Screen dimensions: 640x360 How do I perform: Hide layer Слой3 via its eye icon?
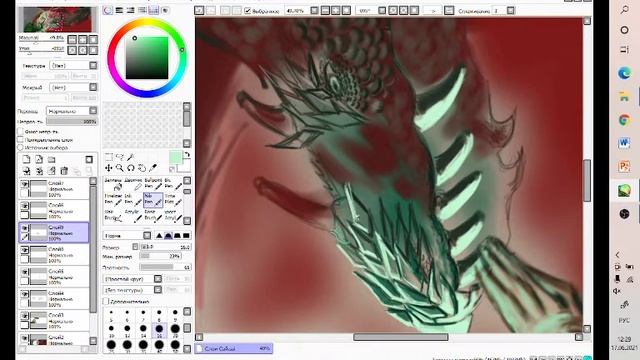pyautogui.click(x=25, y=316)
